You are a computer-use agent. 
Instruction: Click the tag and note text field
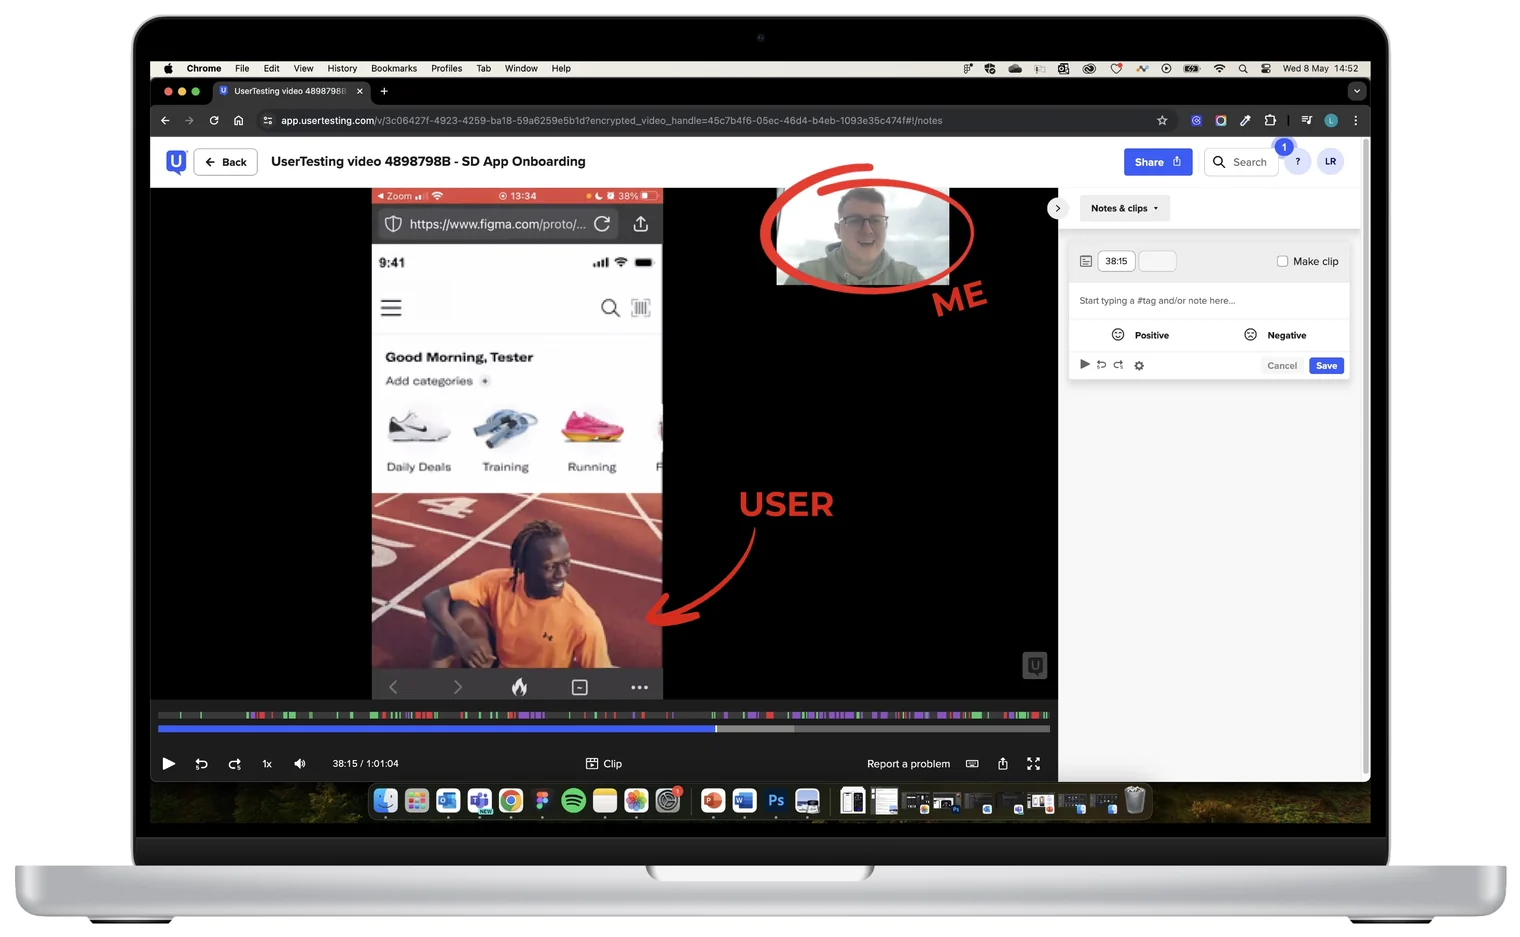click(x=1209, y=300)
